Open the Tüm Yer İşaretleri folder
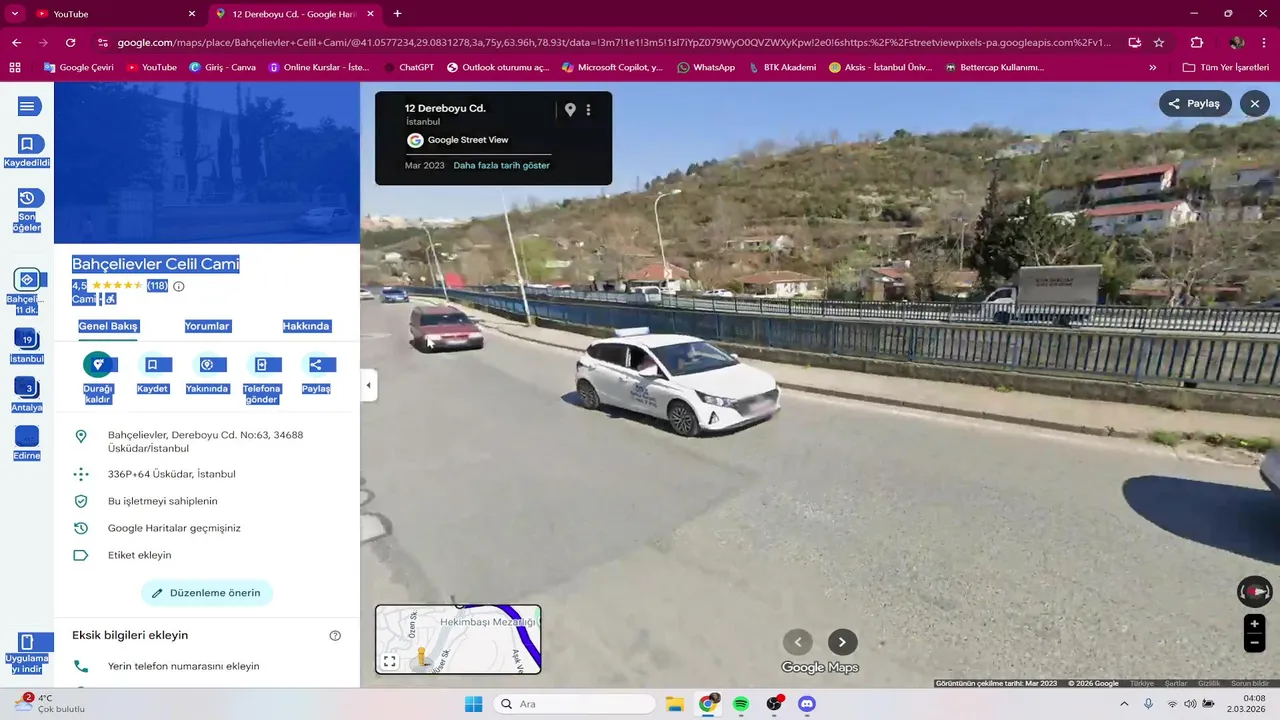This screenshot has width=1280, height=720. click(1226, 67)
